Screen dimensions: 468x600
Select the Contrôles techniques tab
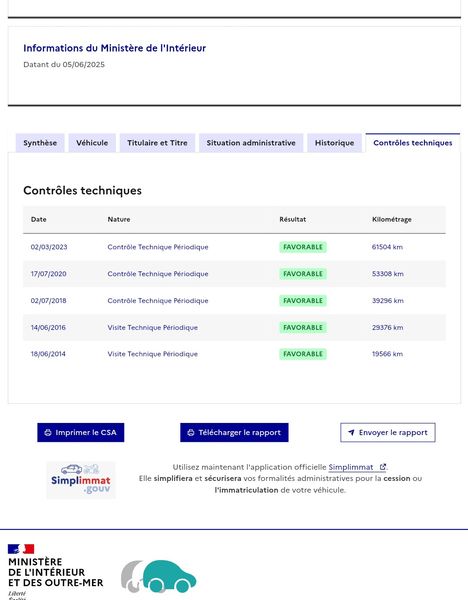click(x=413, y=143)
